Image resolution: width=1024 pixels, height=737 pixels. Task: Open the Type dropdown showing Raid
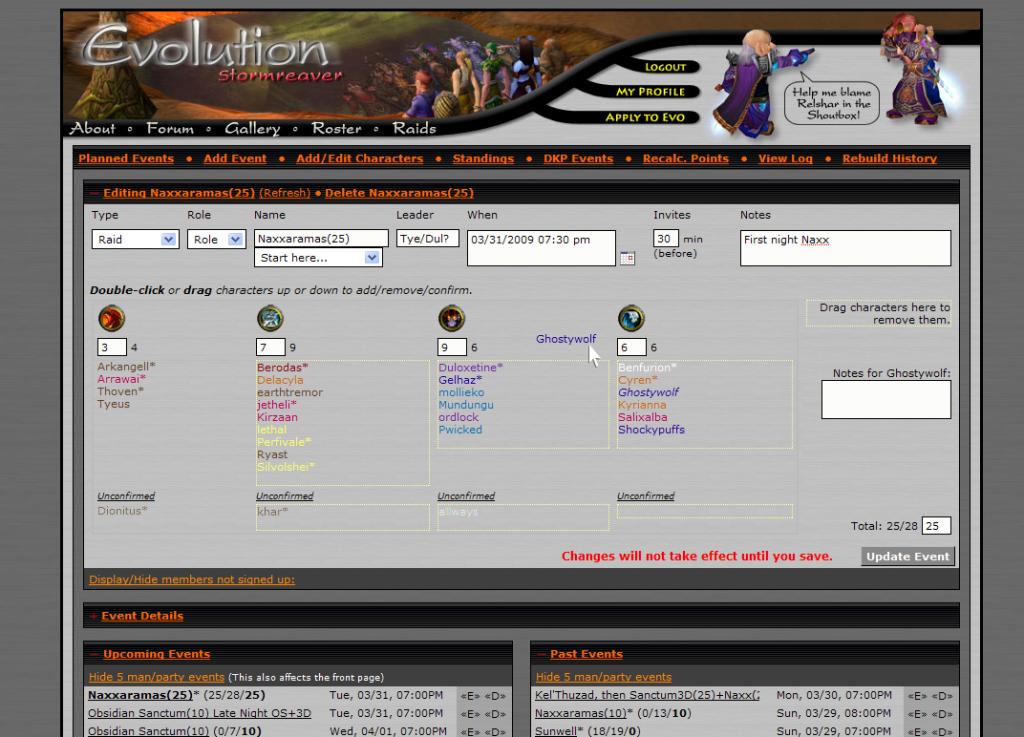point(135,240)
